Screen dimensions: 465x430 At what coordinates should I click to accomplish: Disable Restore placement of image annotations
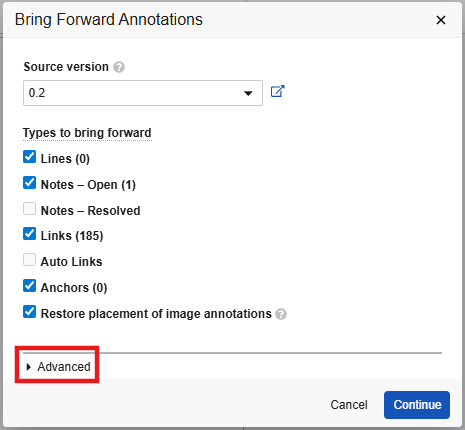30,312
